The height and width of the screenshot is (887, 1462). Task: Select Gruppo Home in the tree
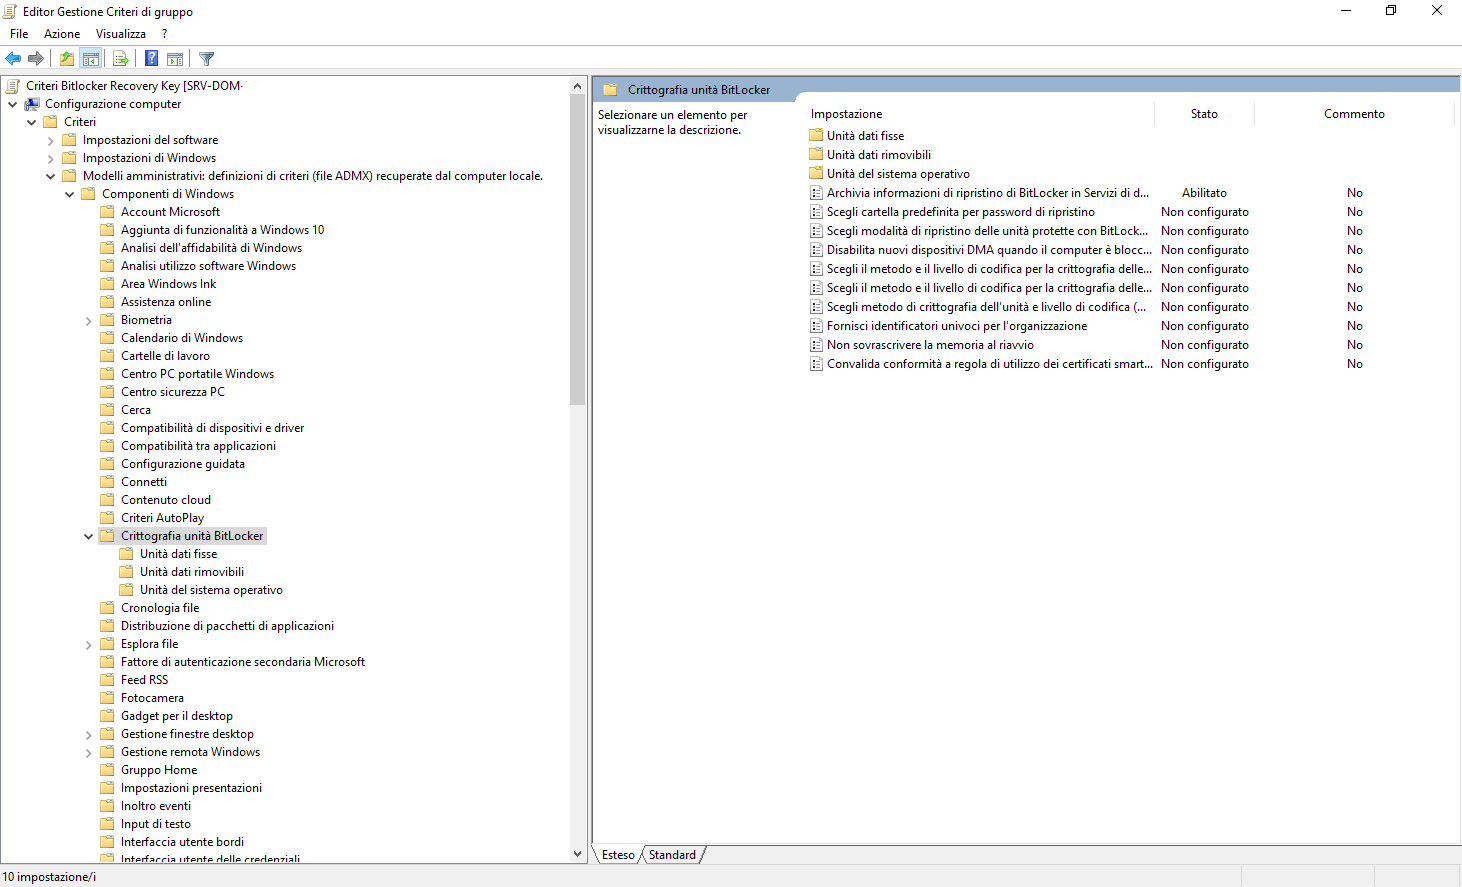pos(158,769)
